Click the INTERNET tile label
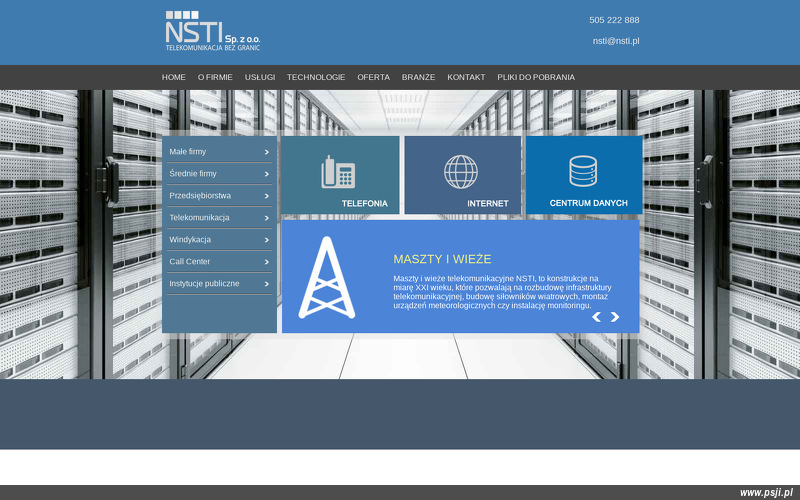Screen dimensions: 800x500 pos(488,204)
